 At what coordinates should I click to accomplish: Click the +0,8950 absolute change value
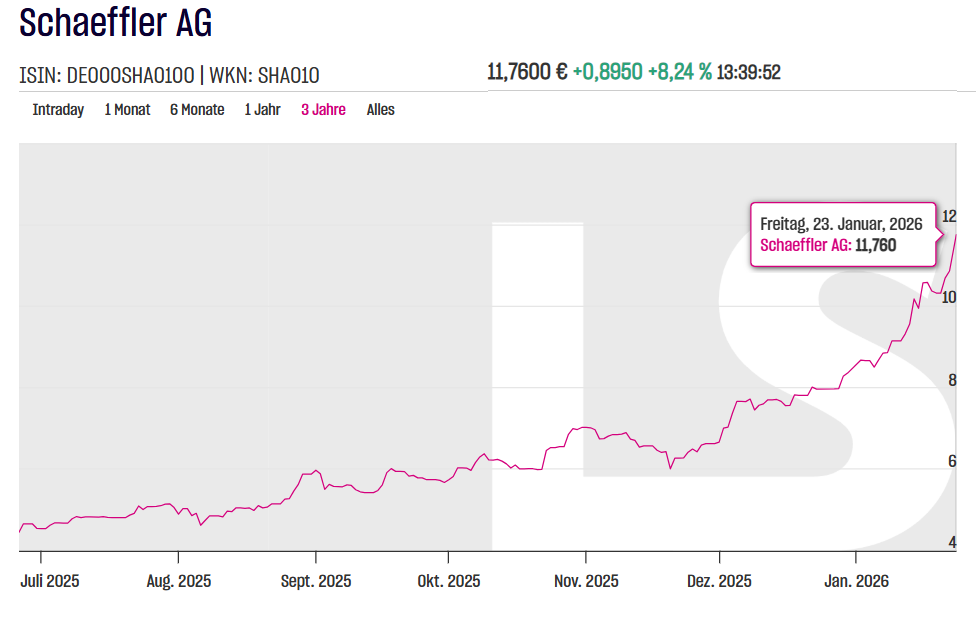click(607, 72)
